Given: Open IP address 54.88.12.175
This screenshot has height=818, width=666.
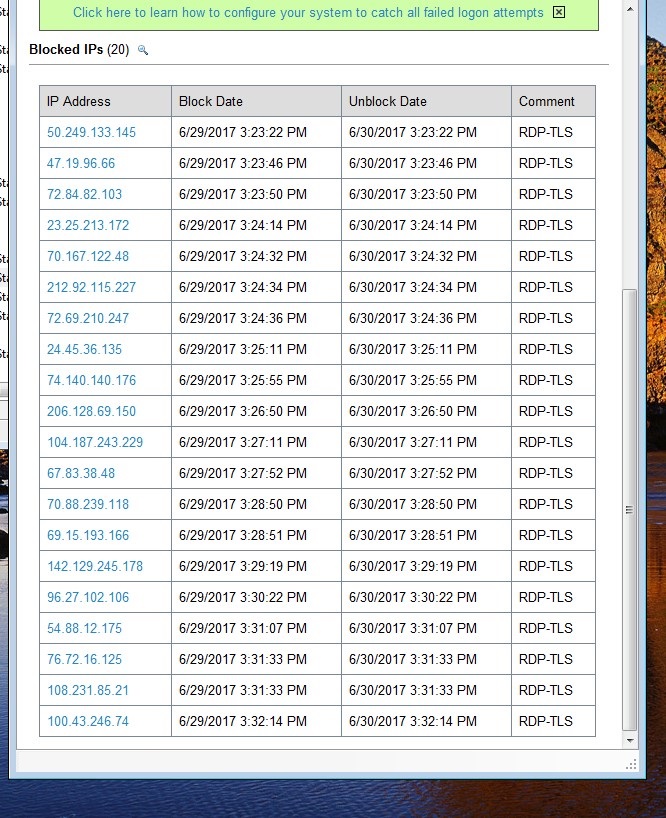Looking at the screenshot, I should 84,628.
